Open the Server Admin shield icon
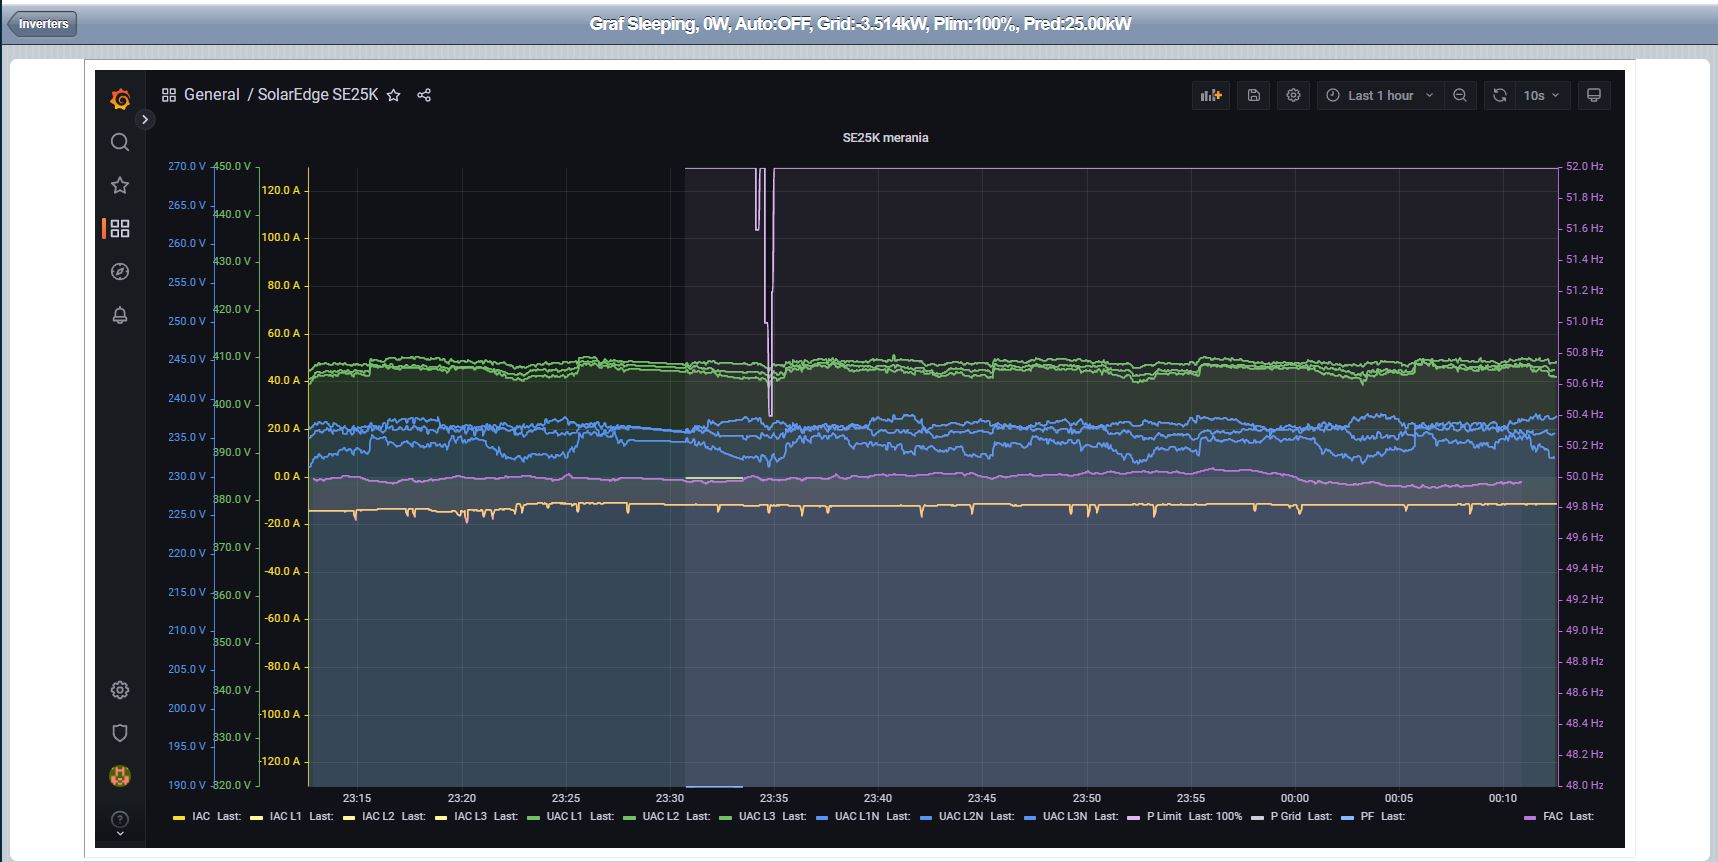This screenshot has height=862, width=1718. click(x=120, y=733)
